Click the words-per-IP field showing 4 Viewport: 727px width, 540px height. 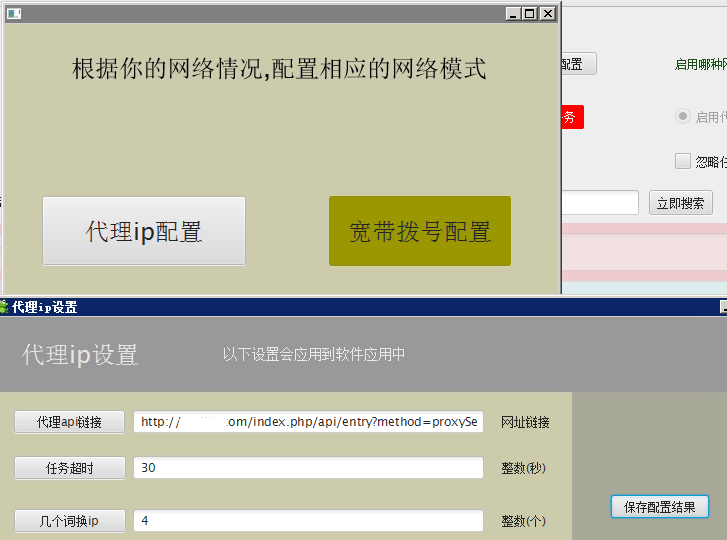[308, 521]
